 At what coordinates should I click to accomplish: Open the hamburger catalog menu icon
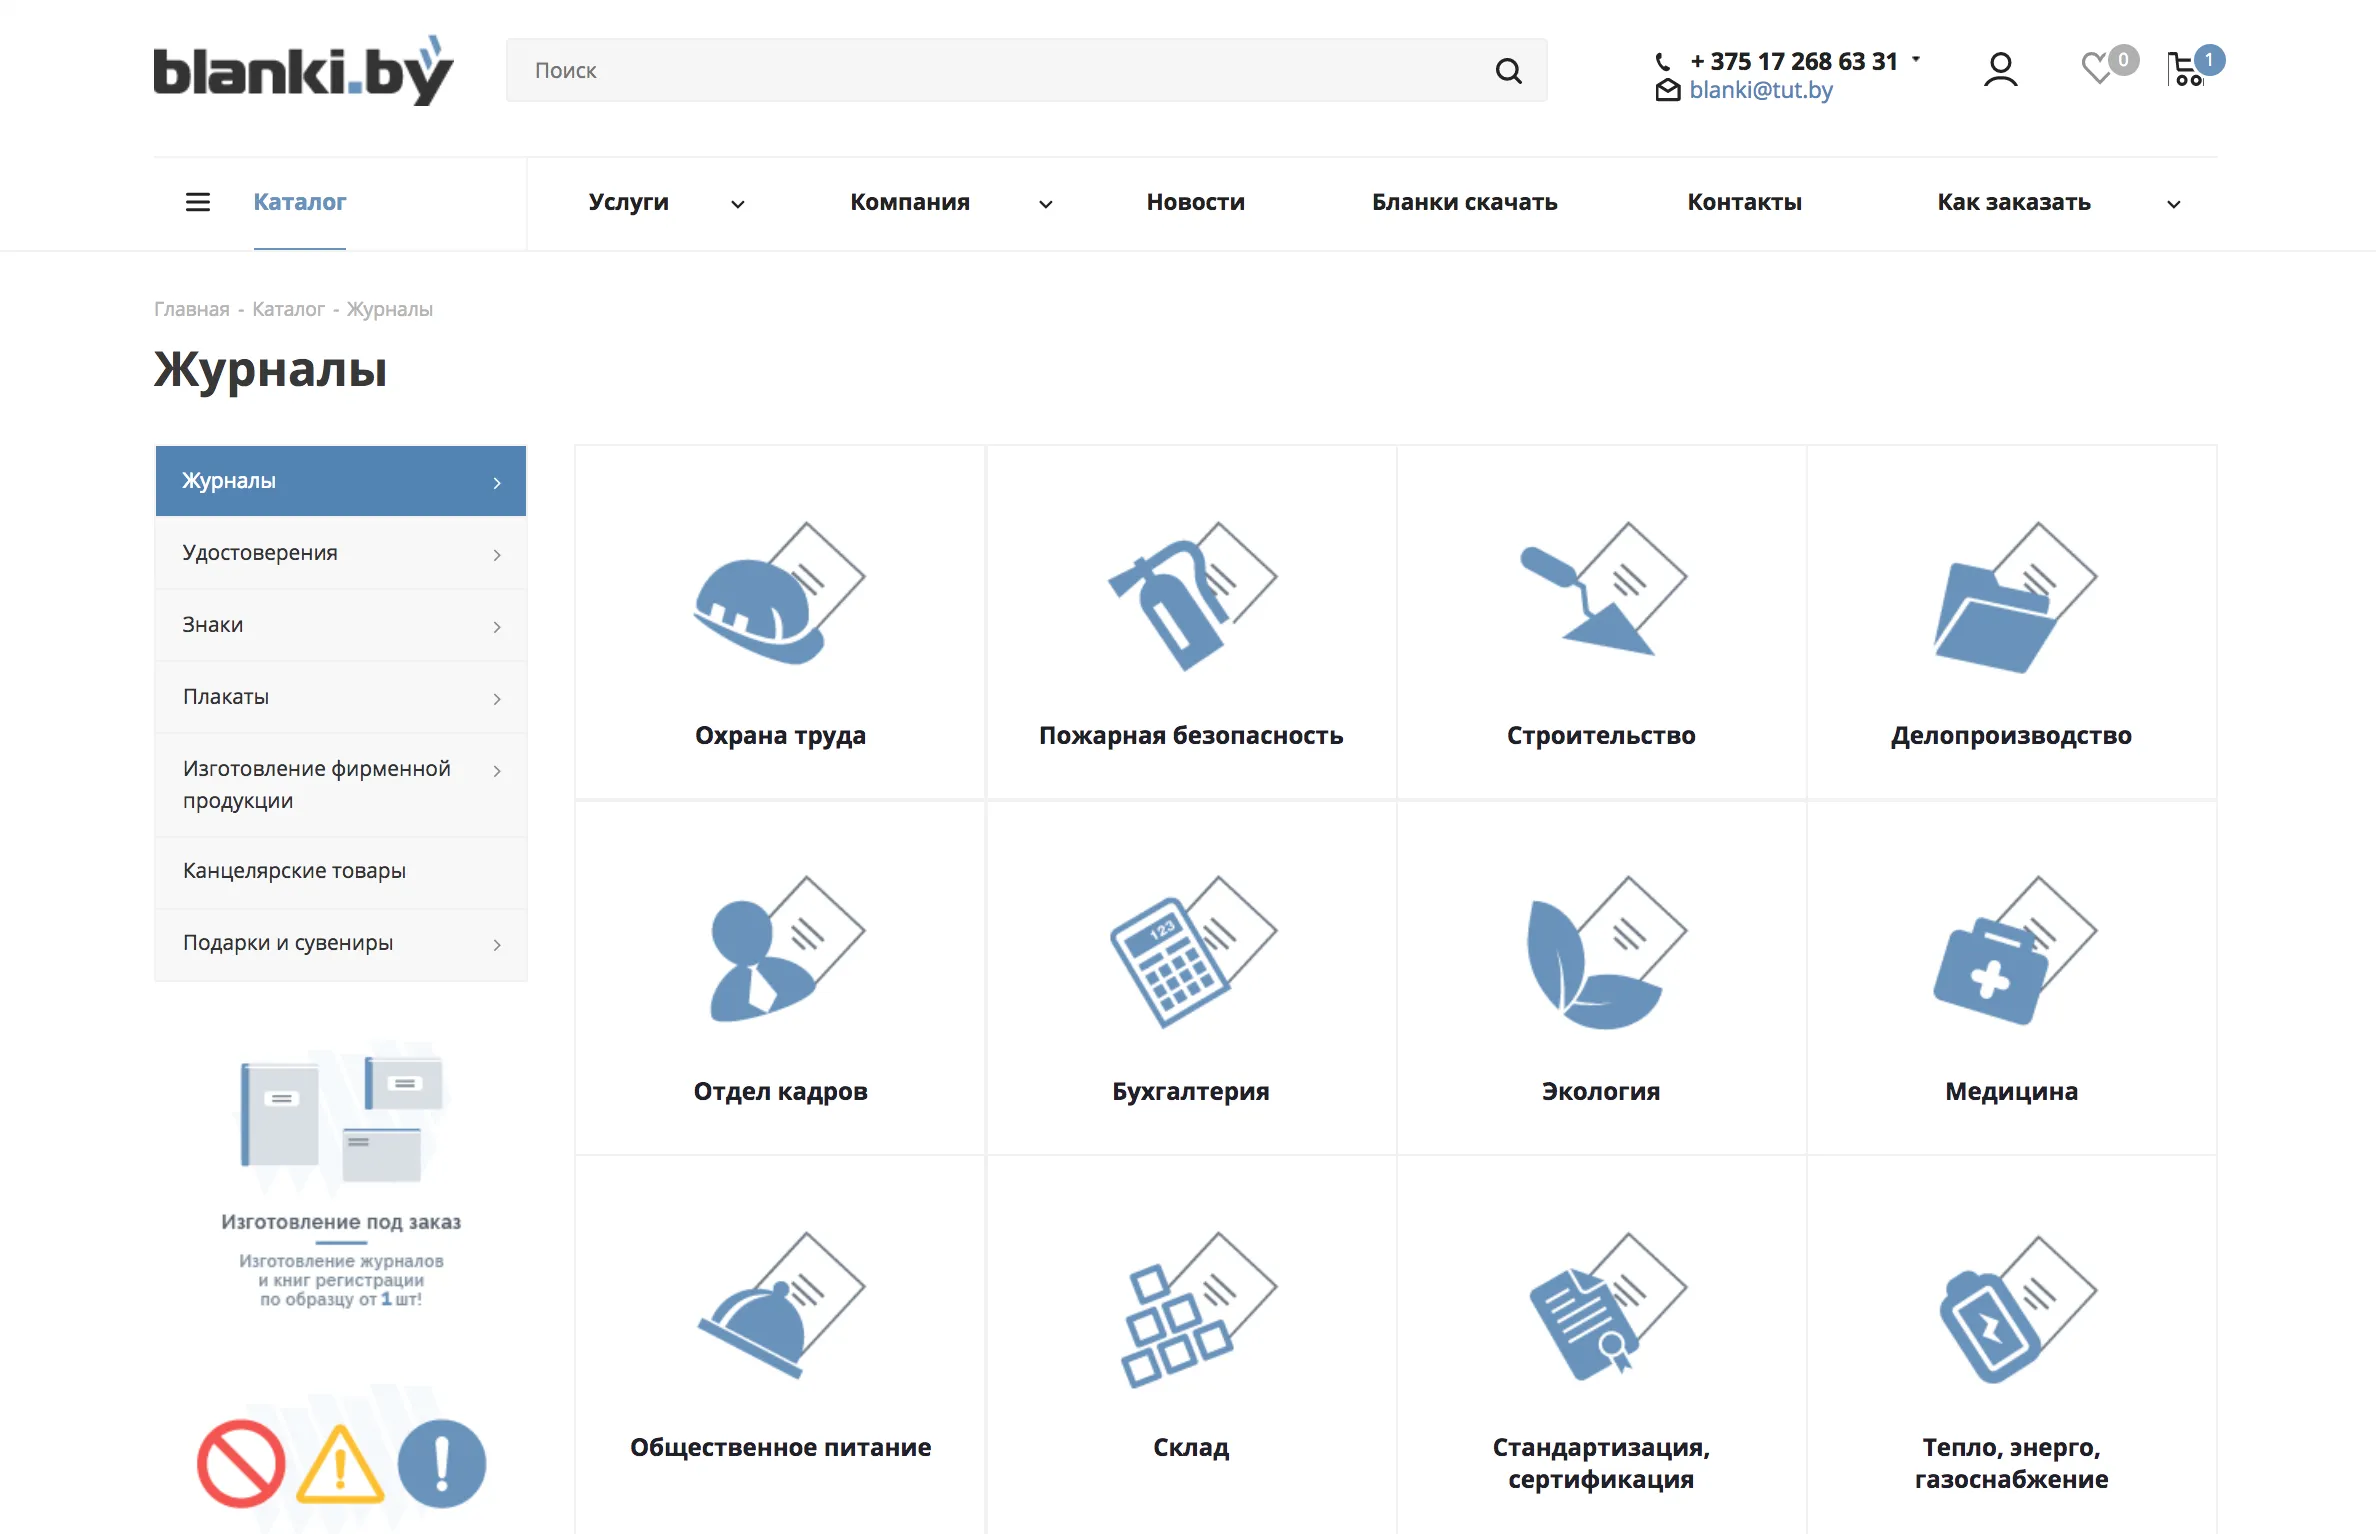pos(198,202)
